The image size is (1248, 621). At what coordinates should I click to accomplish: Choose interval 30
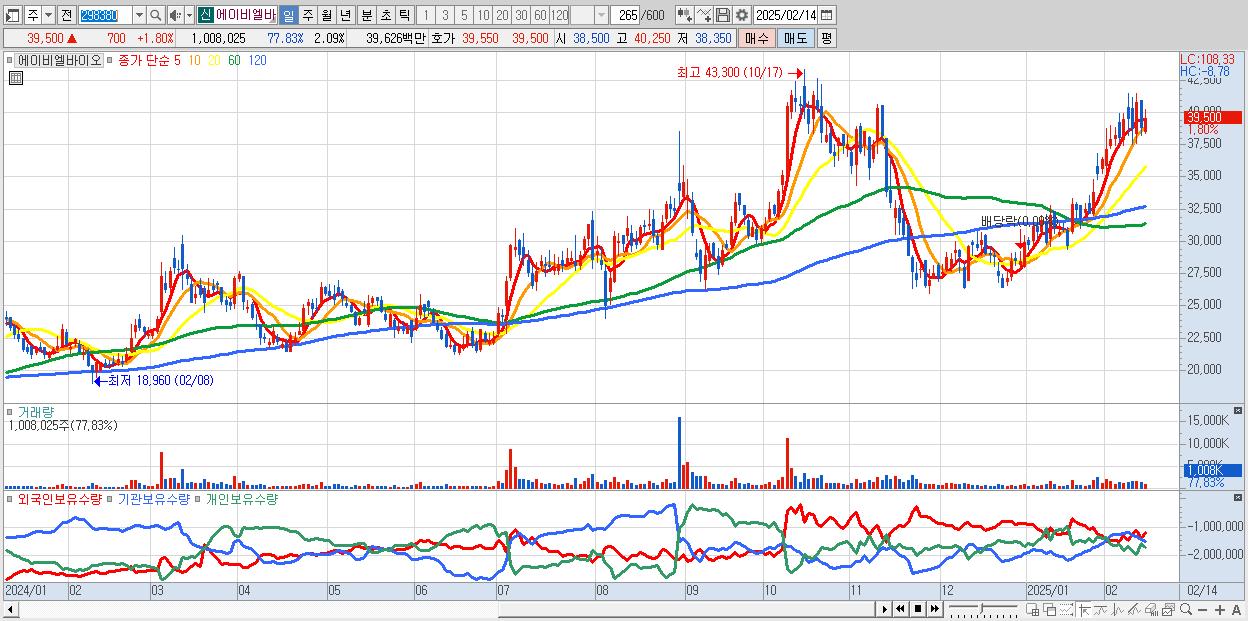click(x=521, y=15)
